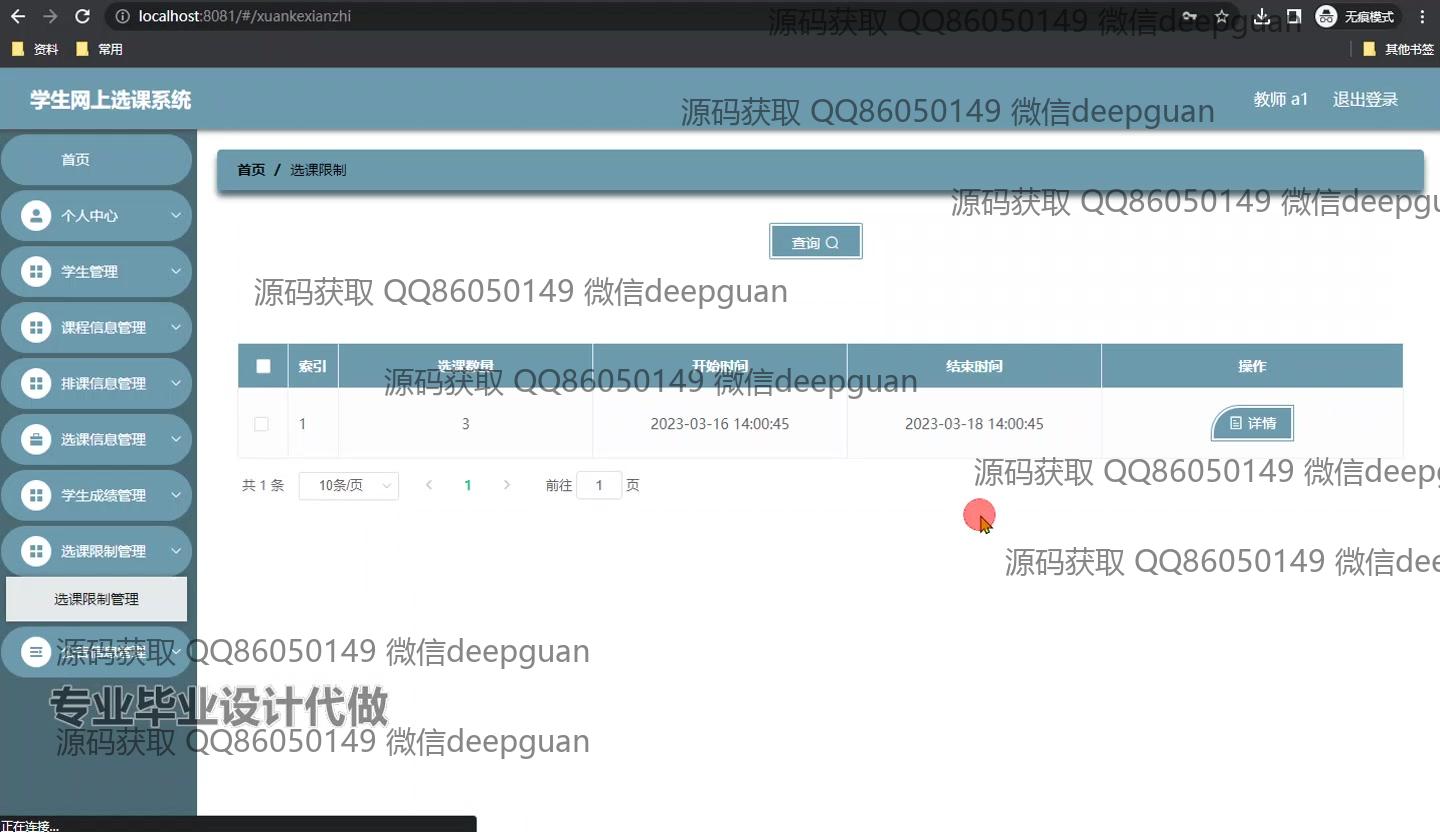Click the 课程信息管理 menu label

tap(104, 328)
